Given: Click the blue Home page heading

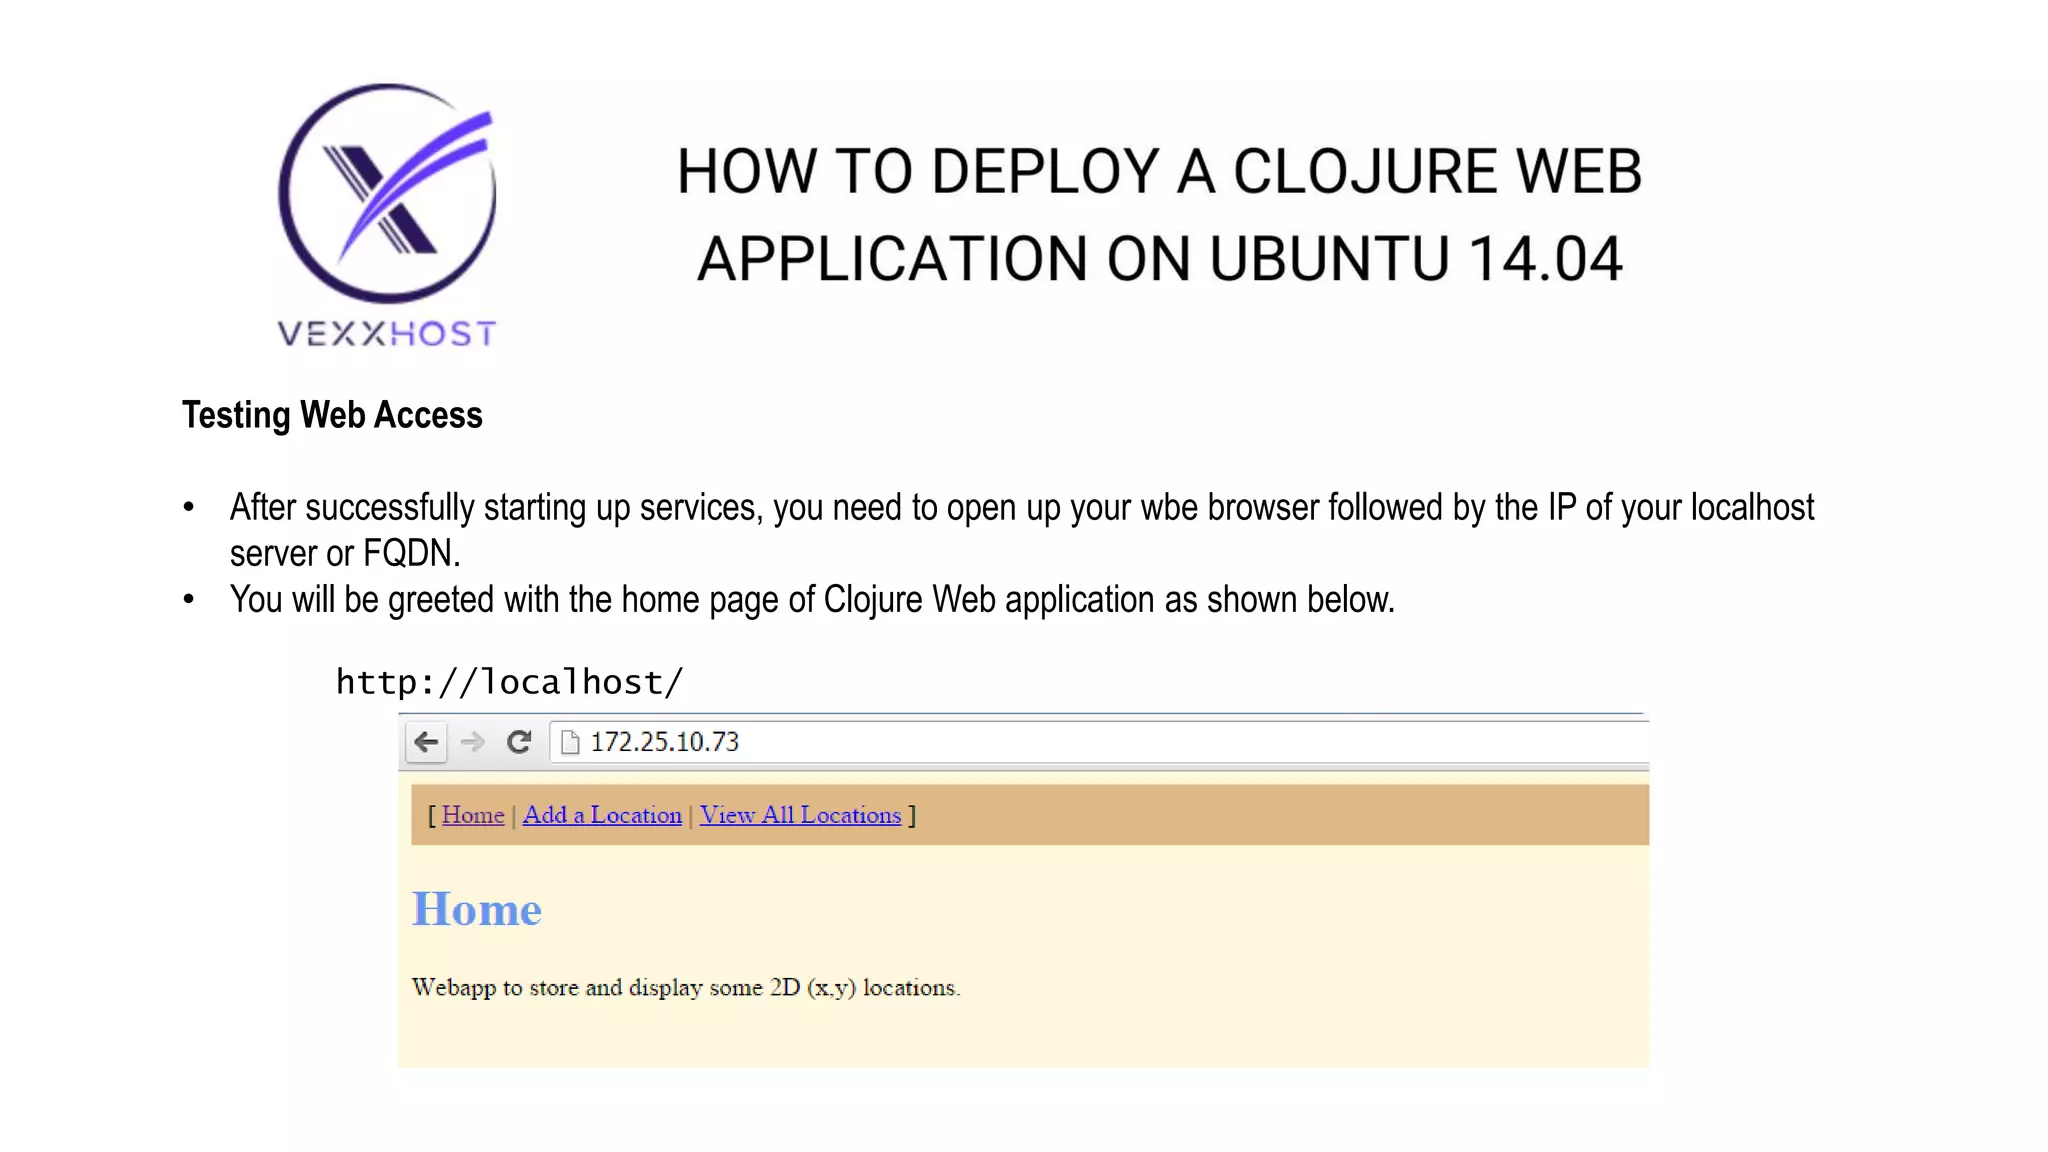Looking at the screenshot, I should [477, 909].
